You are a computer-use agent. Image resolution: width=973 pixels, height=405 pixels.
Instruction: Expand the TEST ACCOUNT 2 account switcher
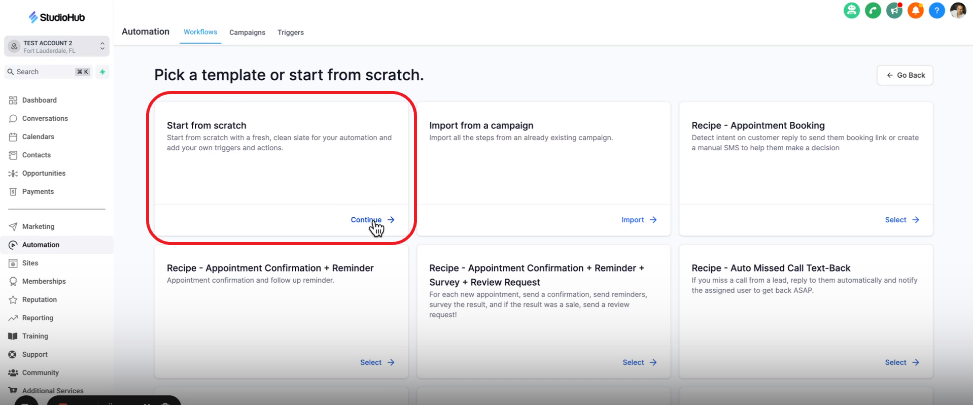pos(56,47)
